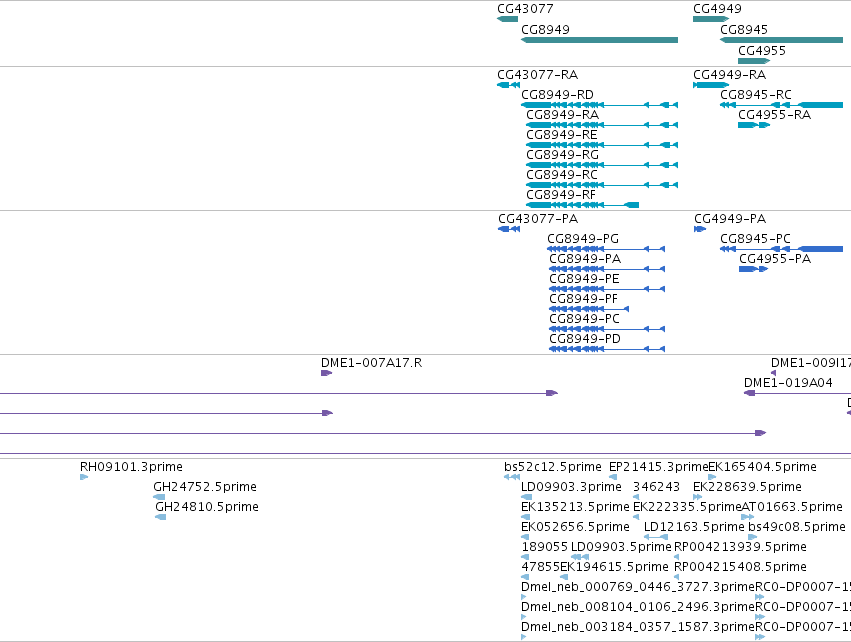Screen dimensions: 851x642
Task: Select protein CG8949-PA label
Action: coord(585,259)
